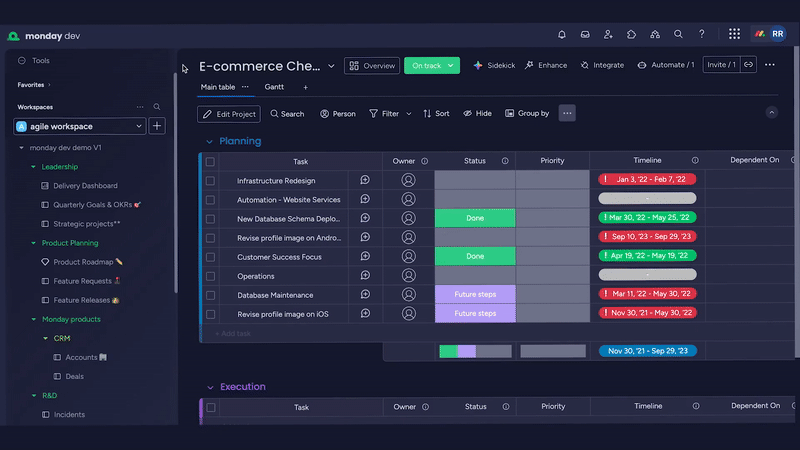This screenshot has height=450, width=800.
Task: Click the invite members icon in top bar
Action: (x=608, y=34)
